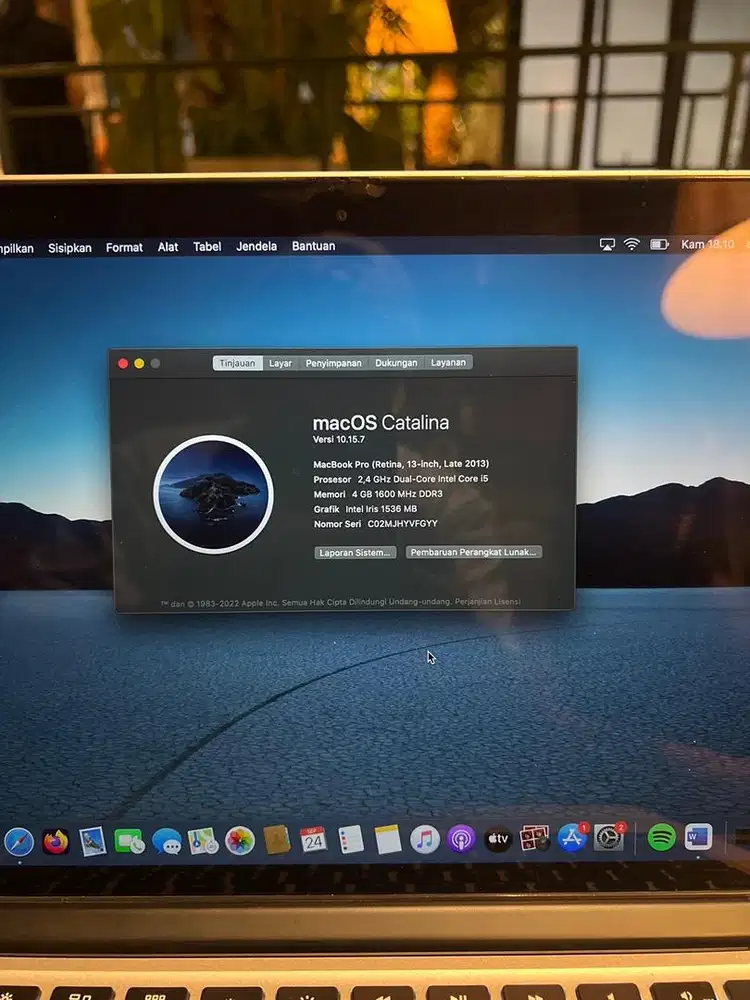Image resolution: width=750 pixels, height=1000 pixels.
Task: Open App Store with update badge
Action: point(573,838)
